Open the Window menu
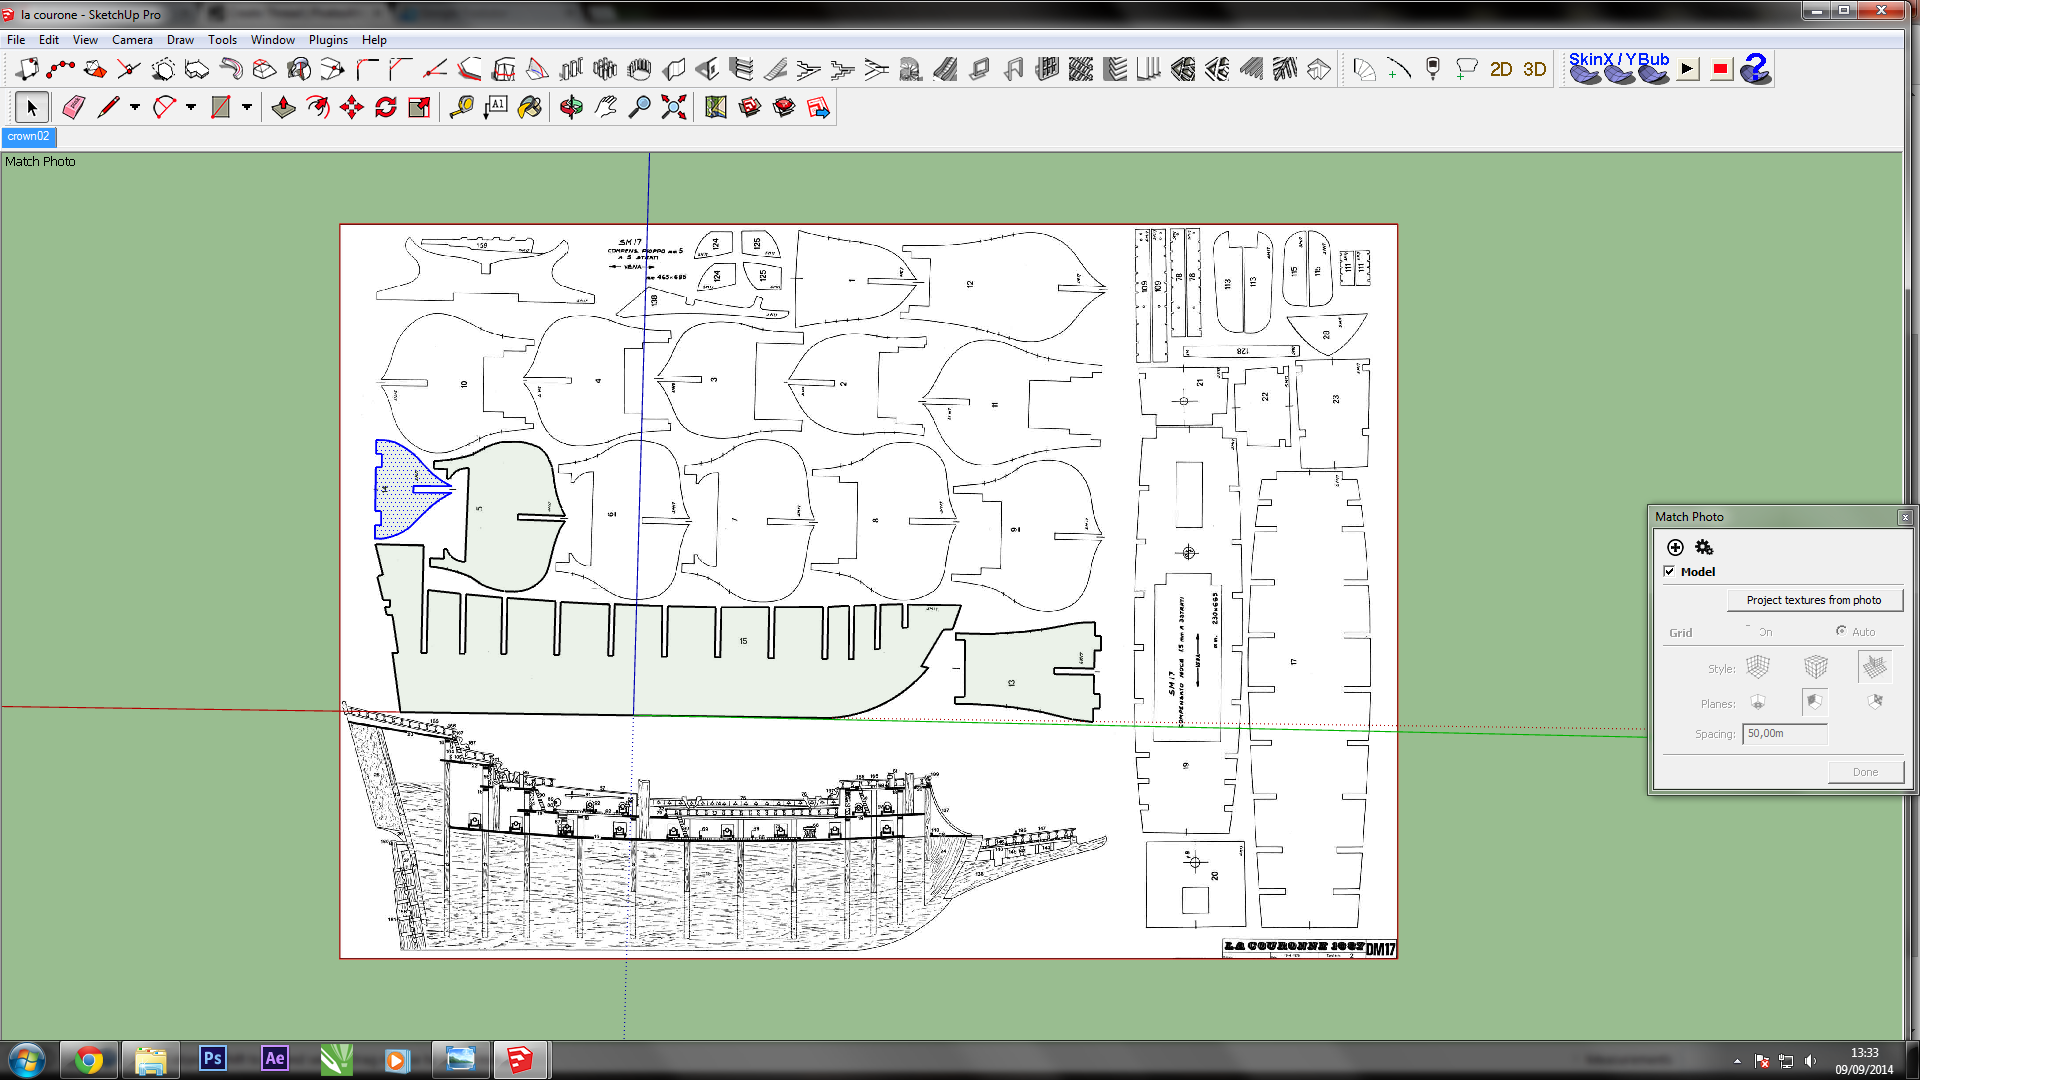The width and height of the screenshot is (2064, 1080). point(272,40)
